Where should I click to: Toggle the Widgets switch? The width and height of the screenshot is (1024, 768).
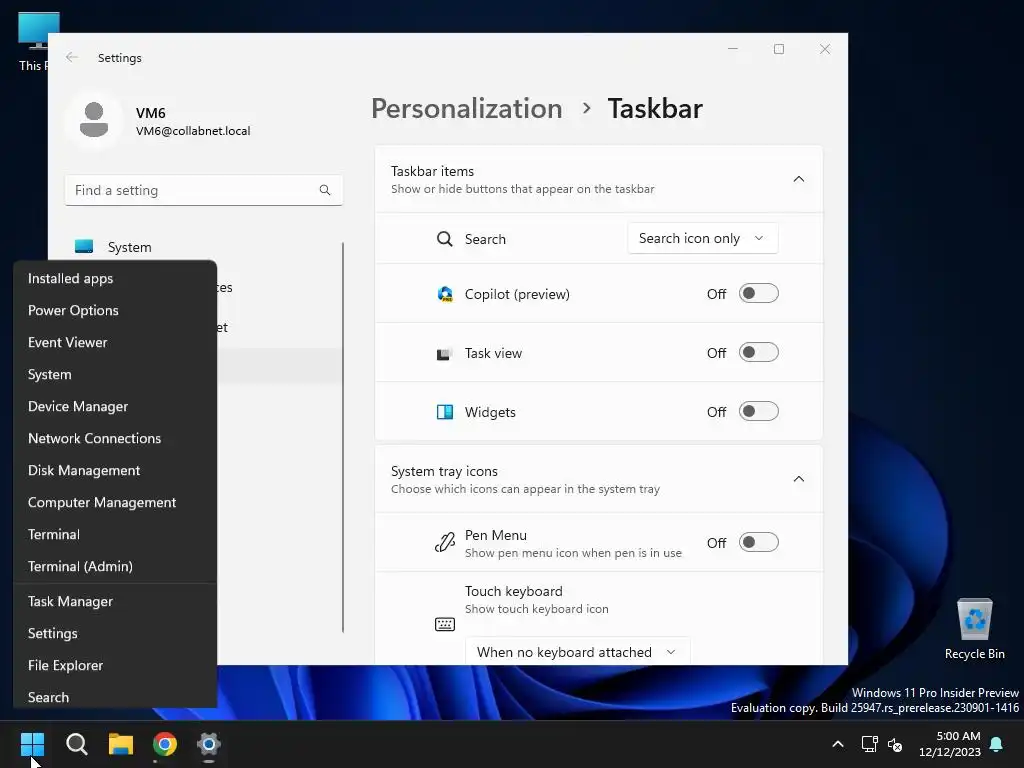(758, 411)
